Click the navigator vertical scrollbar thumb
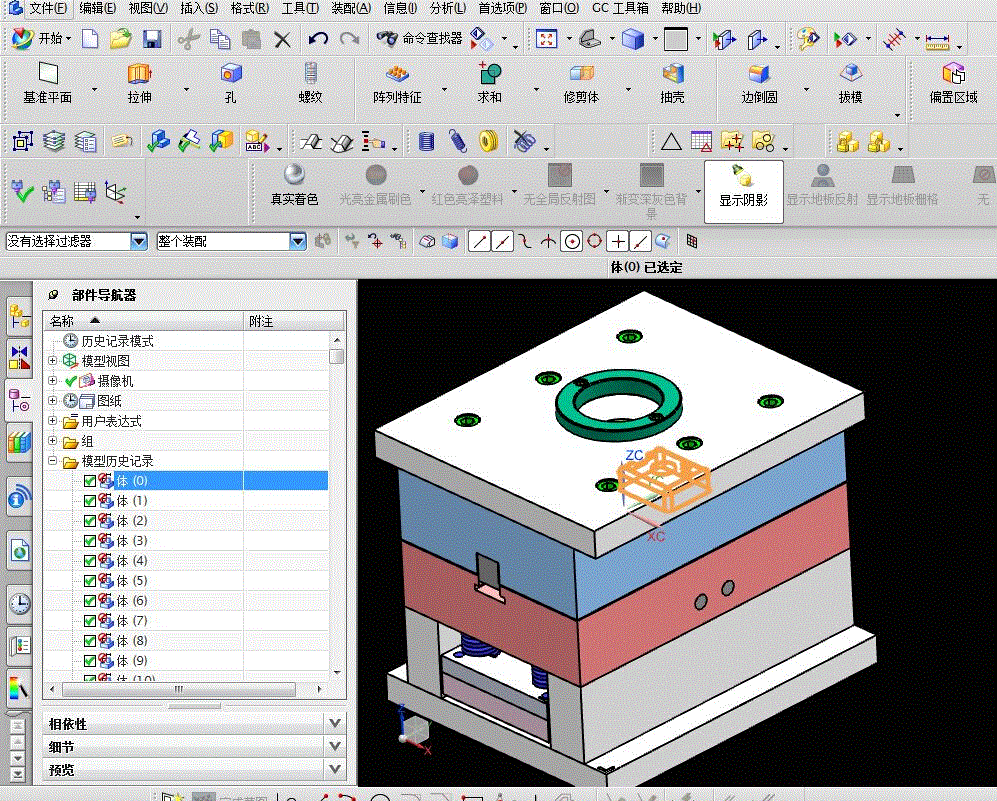The width and height of the screenshot is (997, 801). [x=337, y=356]
